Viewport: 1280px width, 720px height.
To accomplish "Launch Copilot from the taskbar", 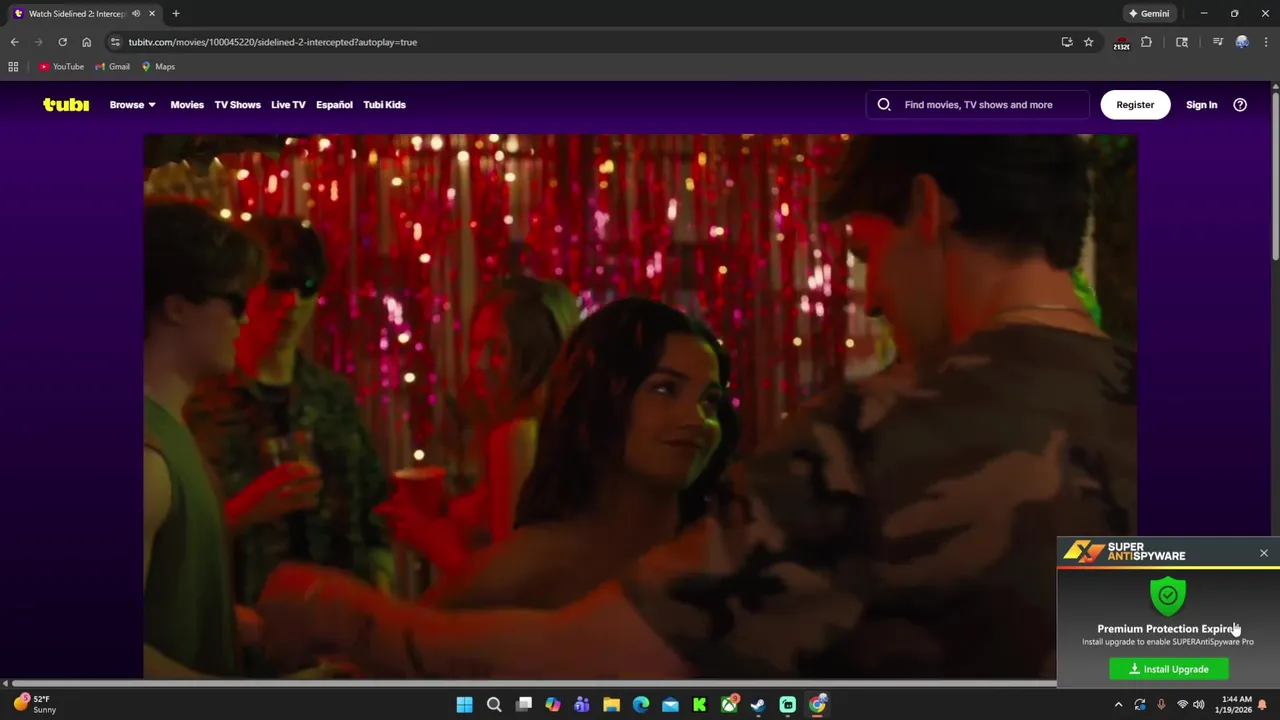I will click(x=553, y=705).
